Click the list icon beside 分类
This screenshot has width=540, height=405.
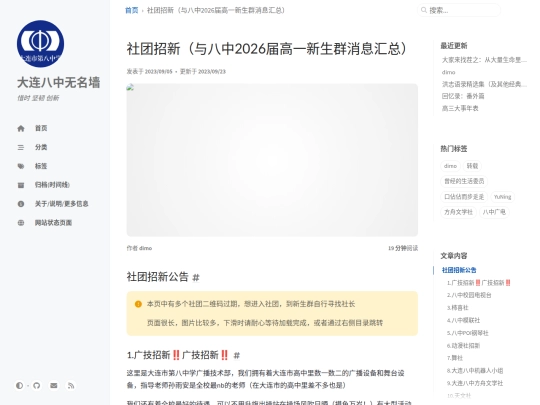click(x=21, y=147)
